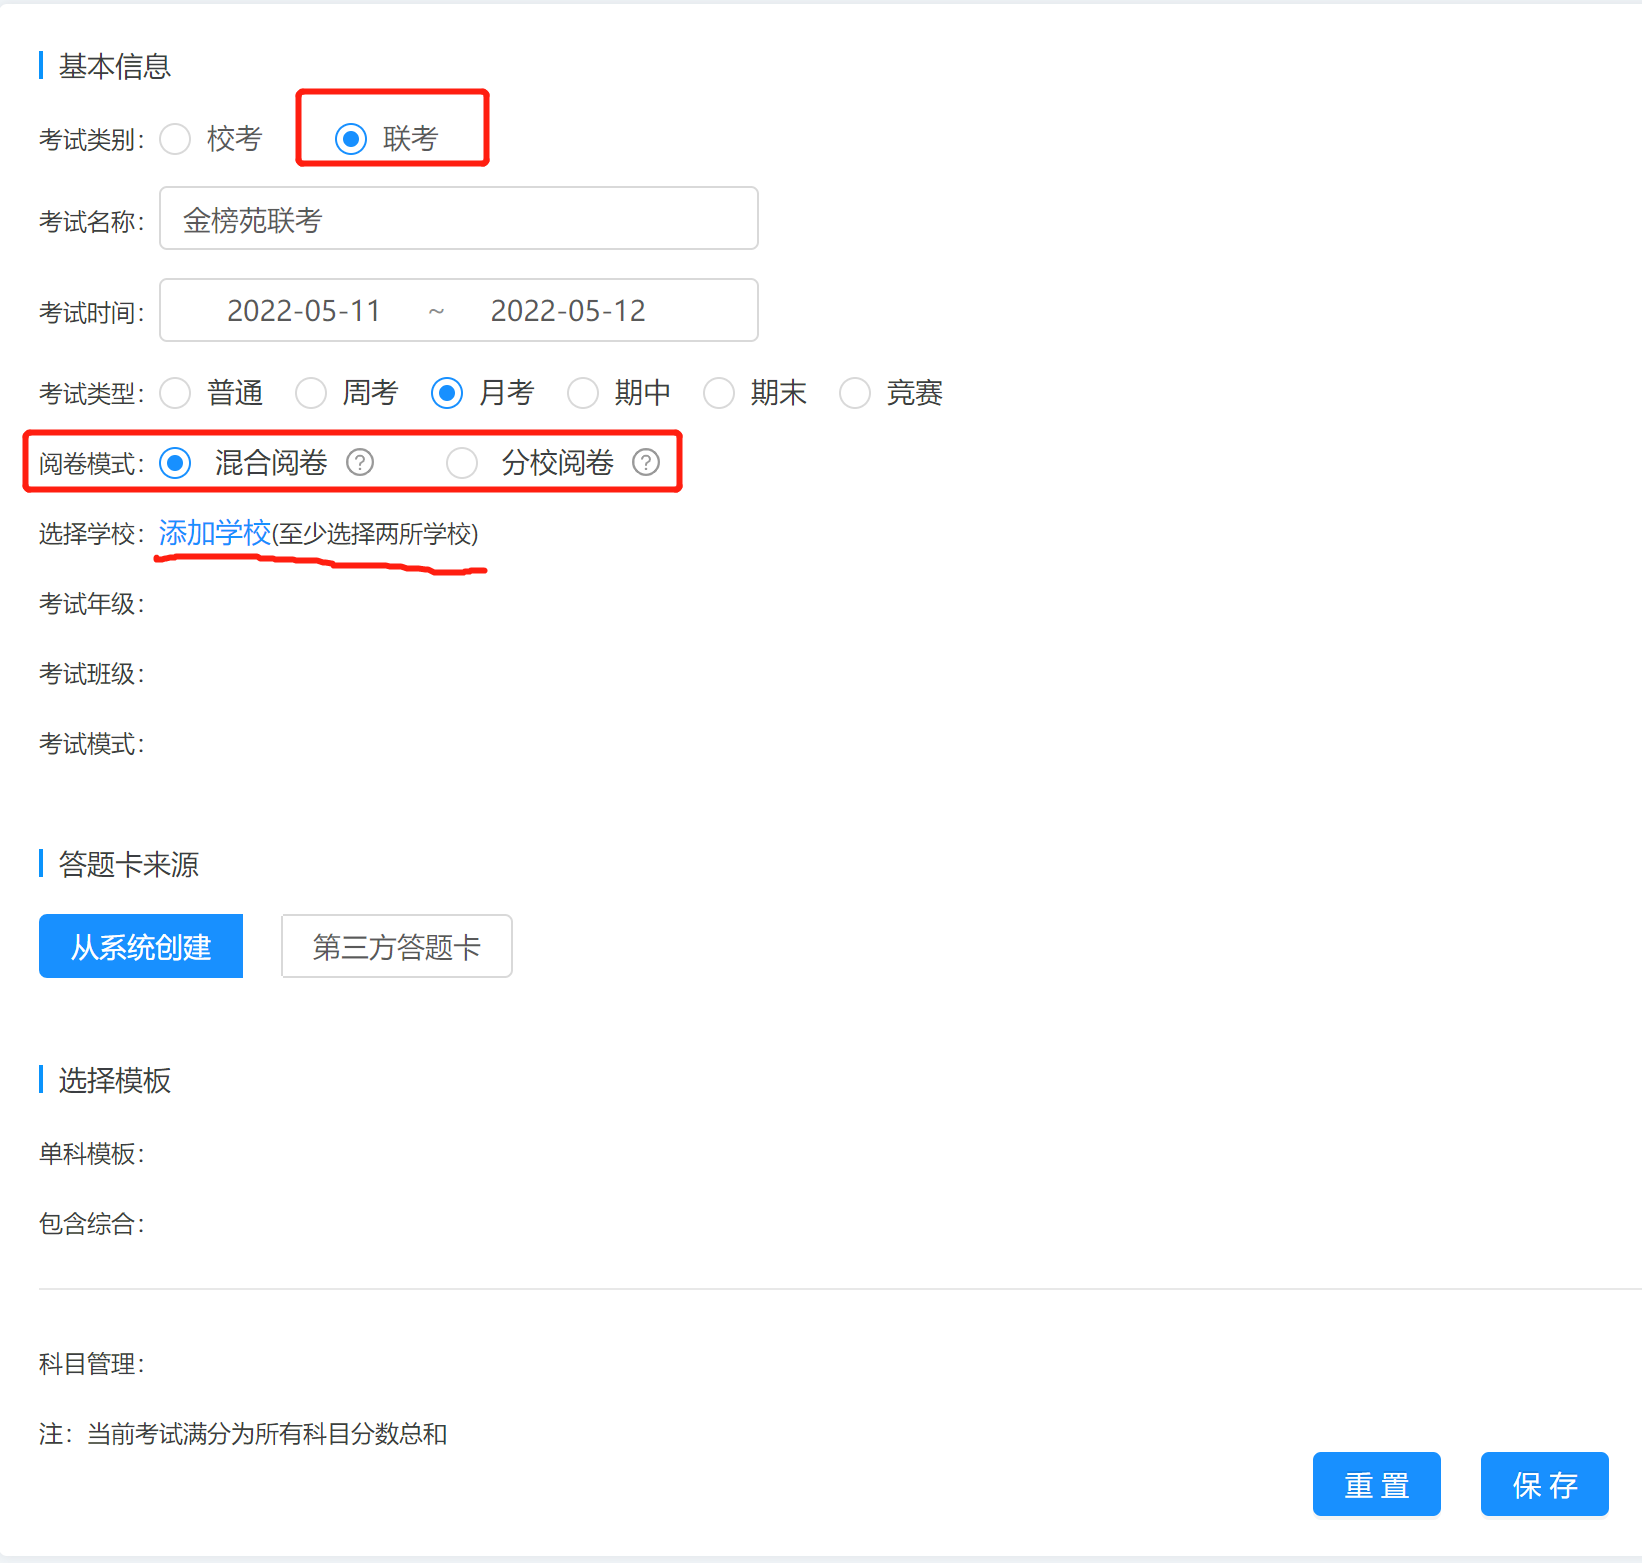Click the 保存 button

click(1545, 1484)
